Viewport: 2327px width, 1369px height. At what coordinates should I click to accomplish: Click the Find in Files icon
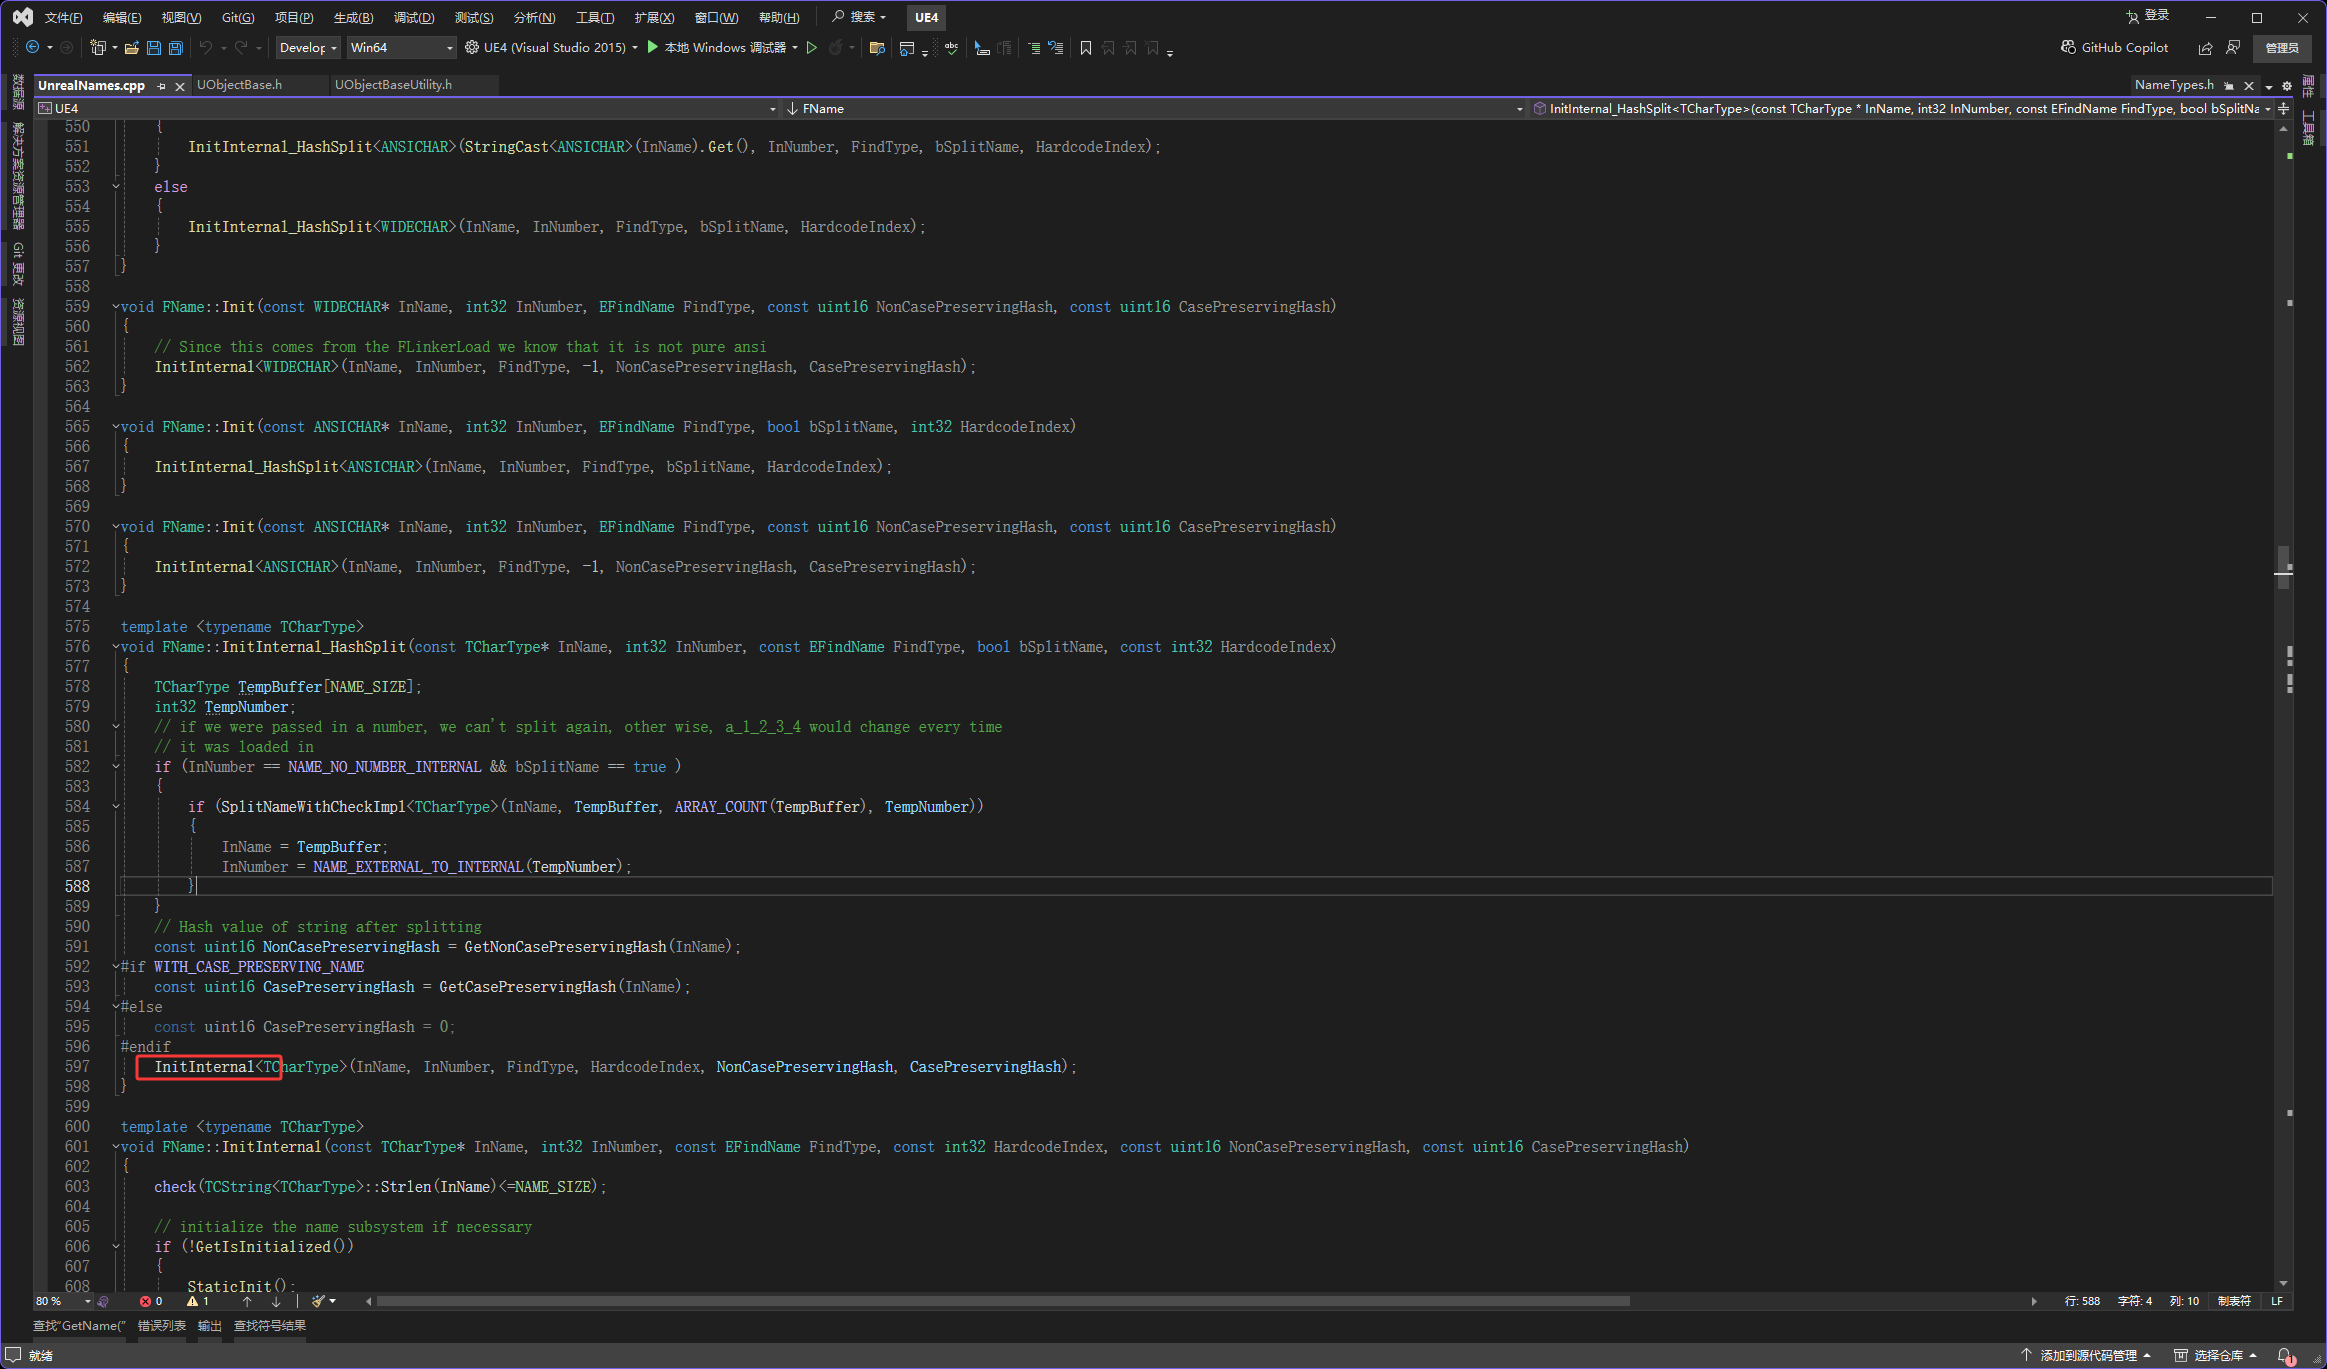tap(877, 48)
